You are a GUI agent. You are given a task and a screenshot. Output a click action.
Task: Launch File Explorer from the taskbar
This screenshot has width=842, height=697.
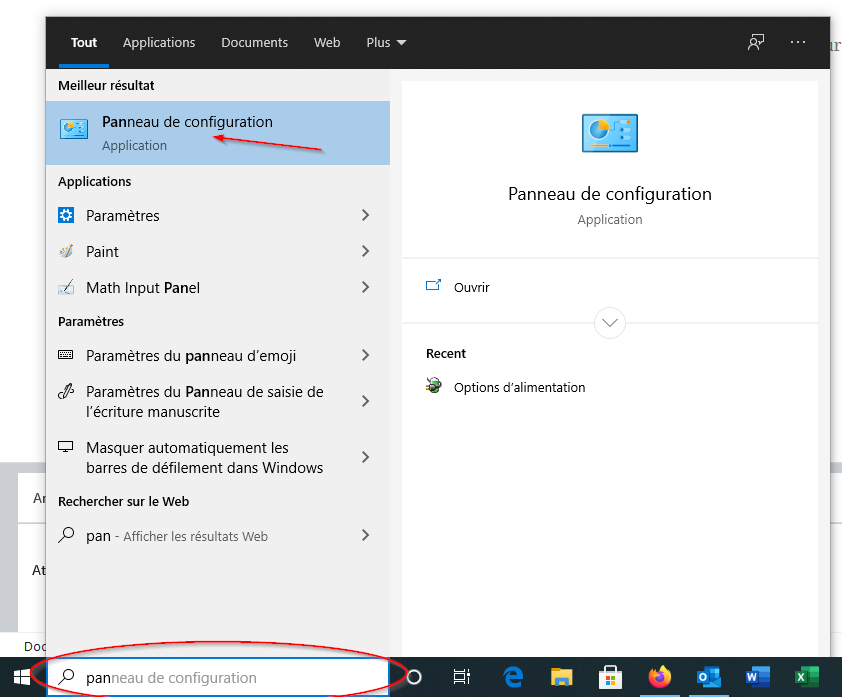pos(562,677)
